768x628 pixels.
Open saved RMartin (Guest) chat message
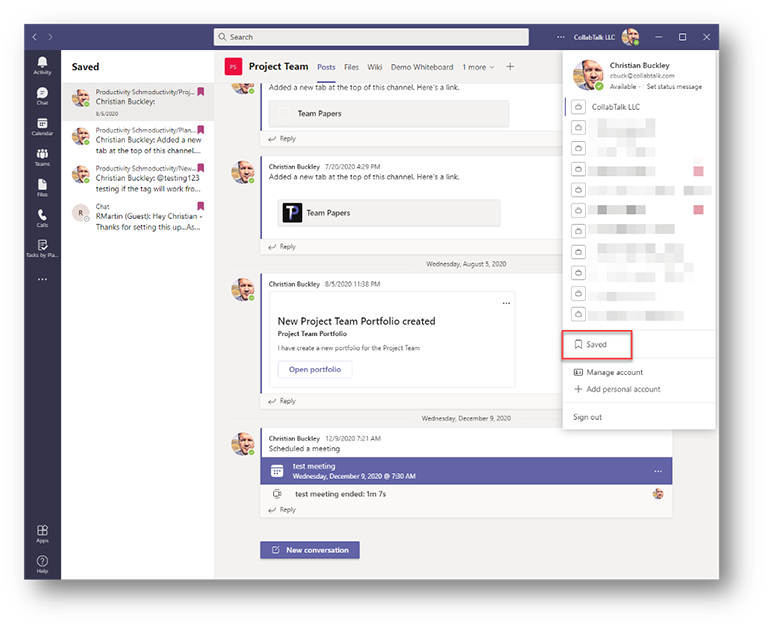138,217
